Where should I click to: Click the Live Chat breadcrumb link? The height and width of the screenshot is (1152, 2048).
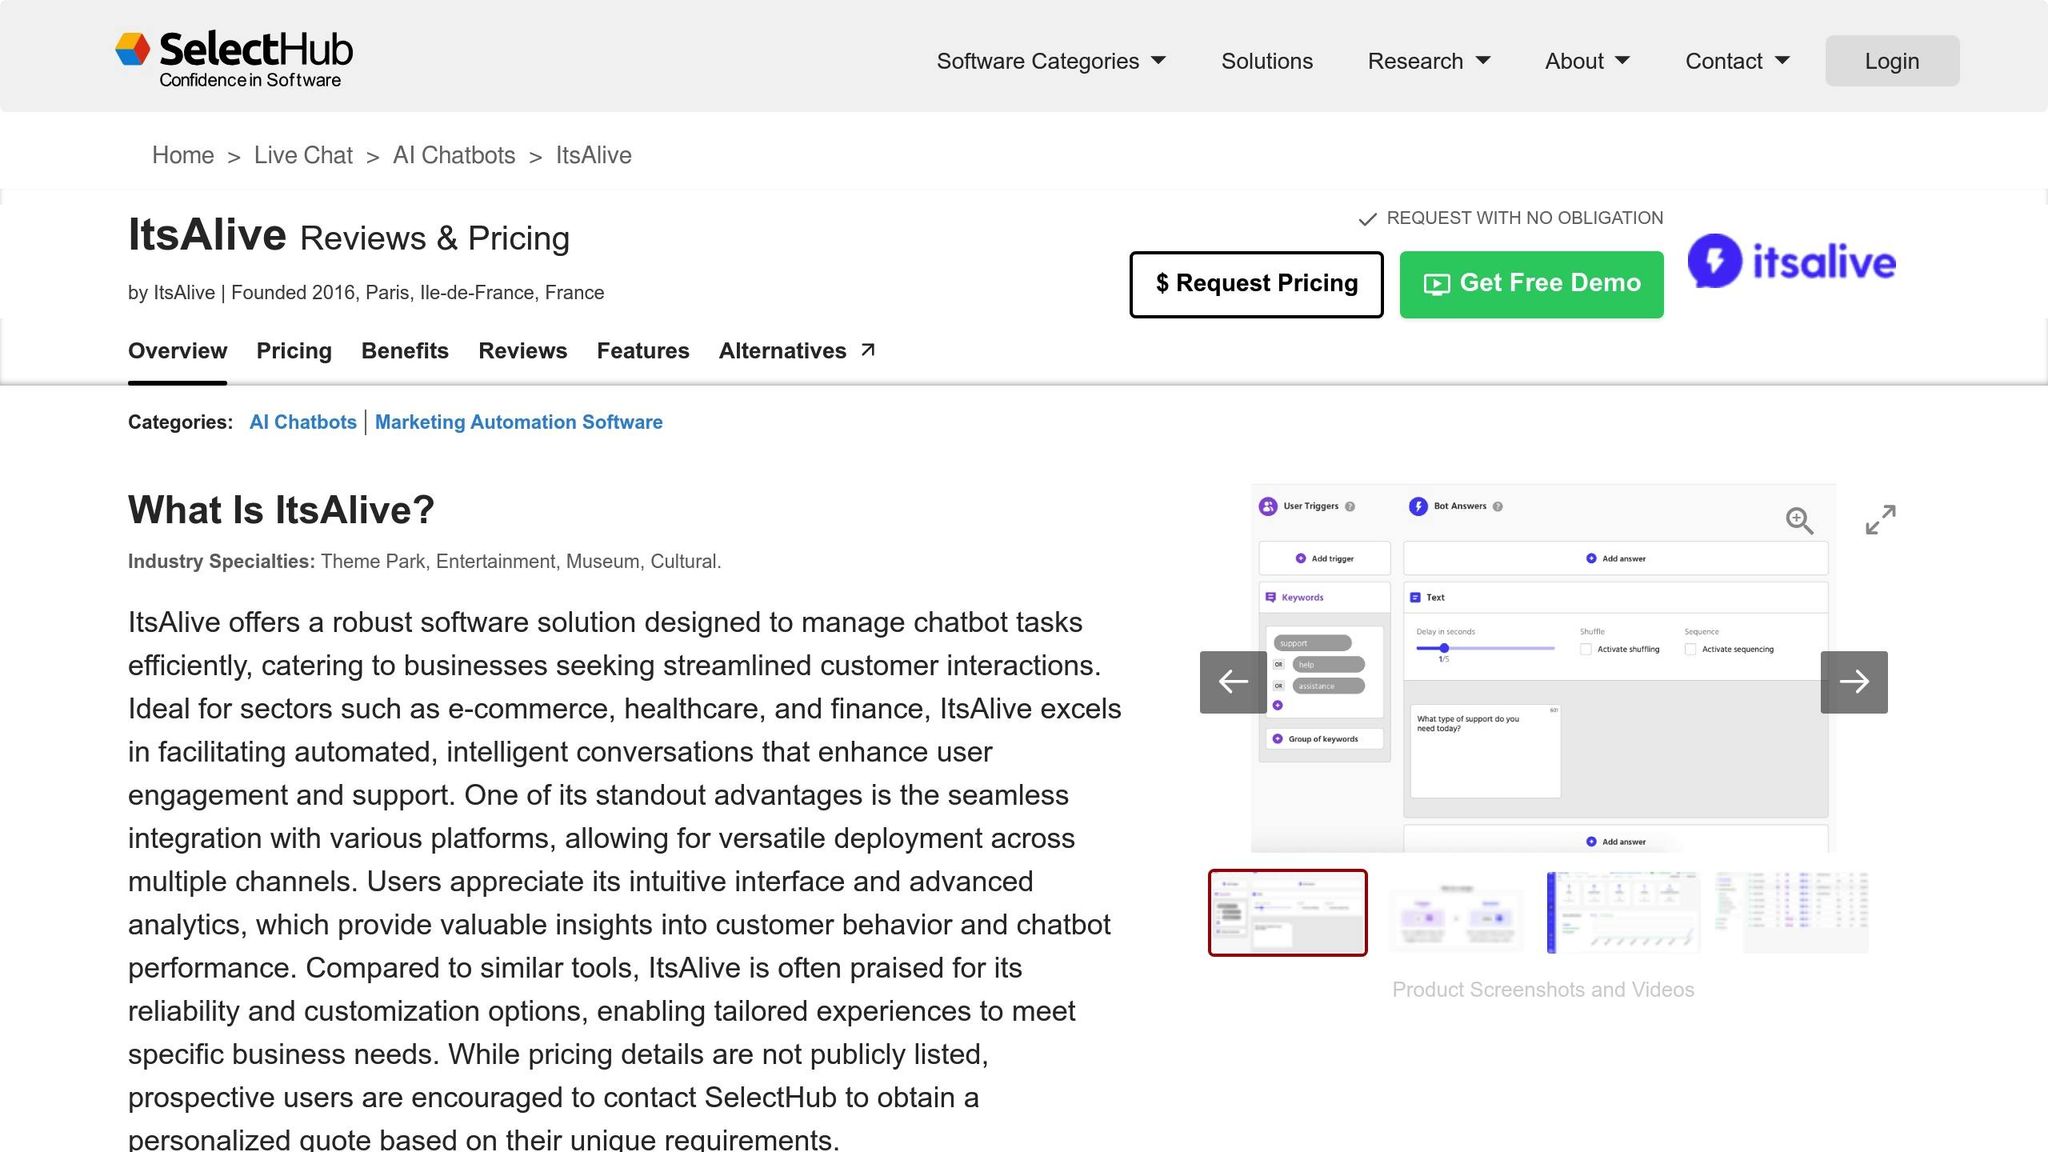[303, 155]
